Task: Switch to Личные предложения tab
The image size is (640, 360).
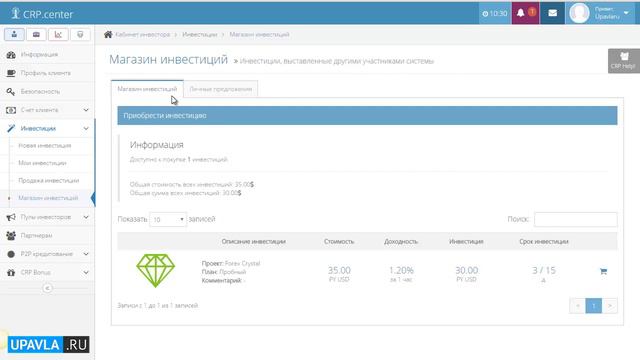Action: 220,89
